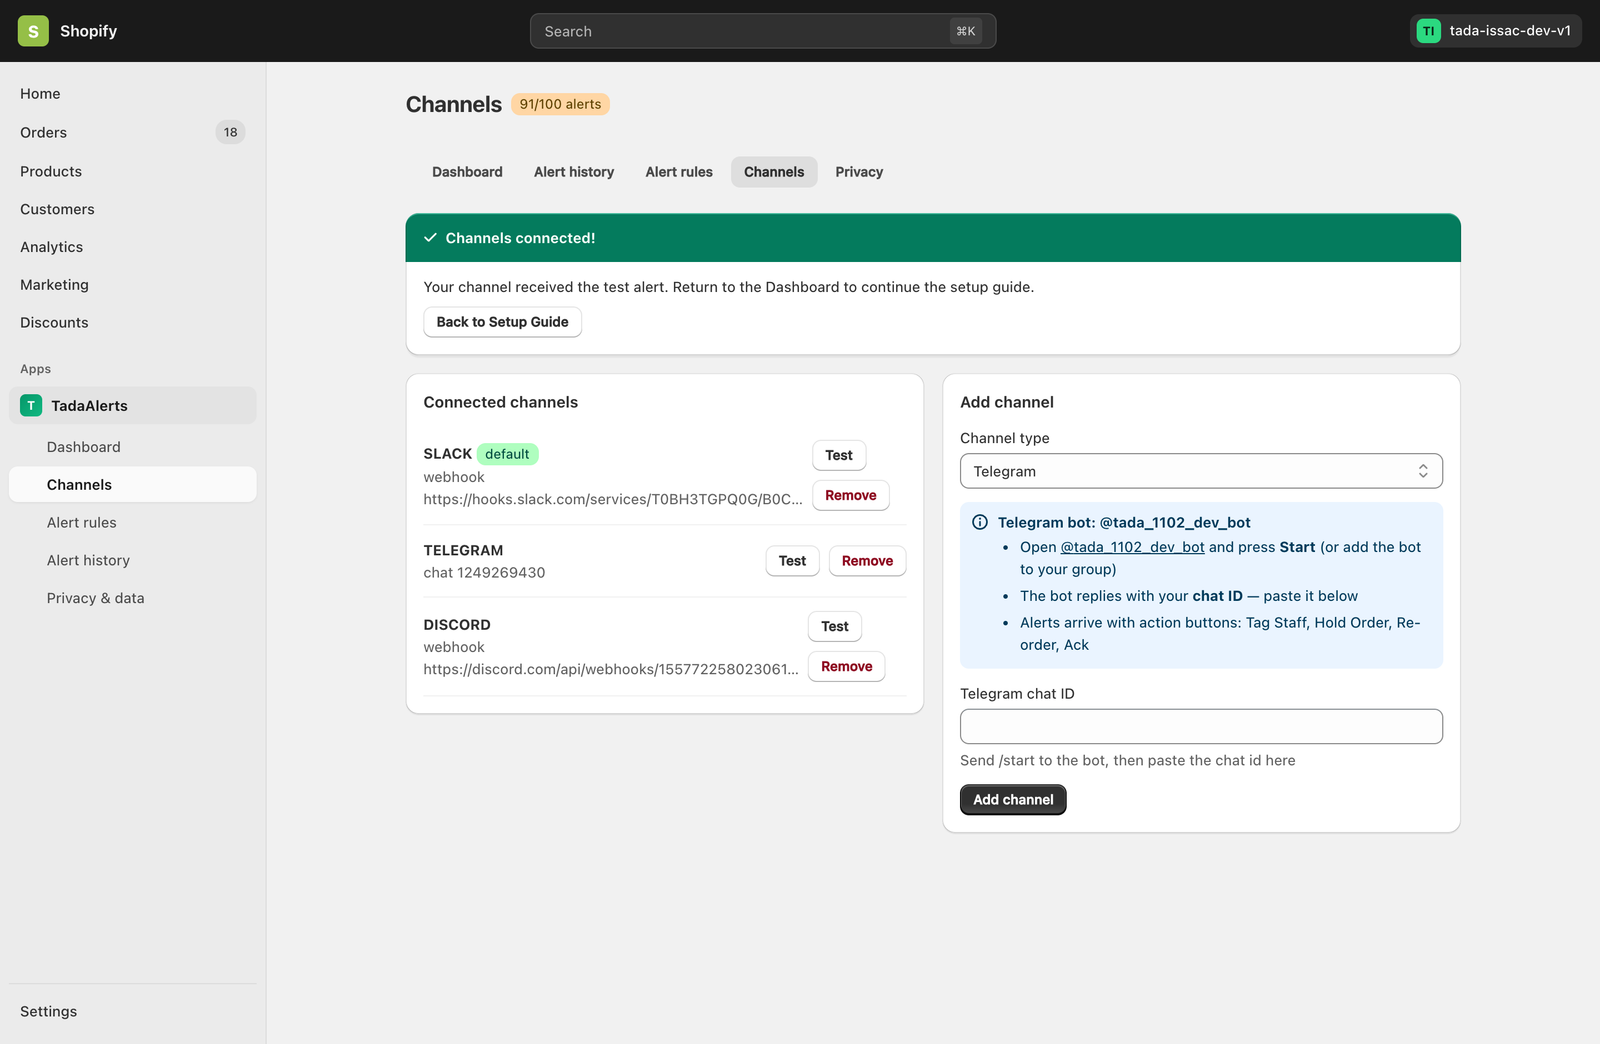Click the Shopify logo icon

(x=33, y=31)
